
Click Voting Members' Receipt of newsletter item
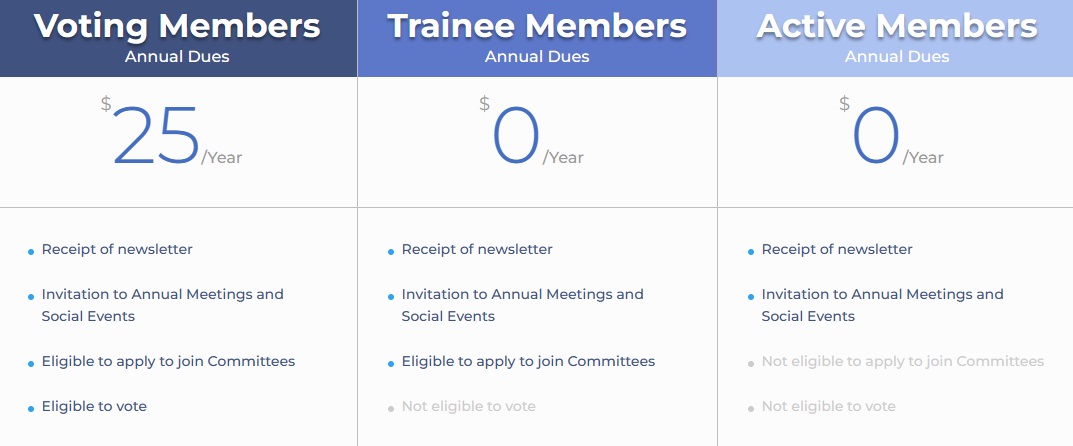coord(117,249)
